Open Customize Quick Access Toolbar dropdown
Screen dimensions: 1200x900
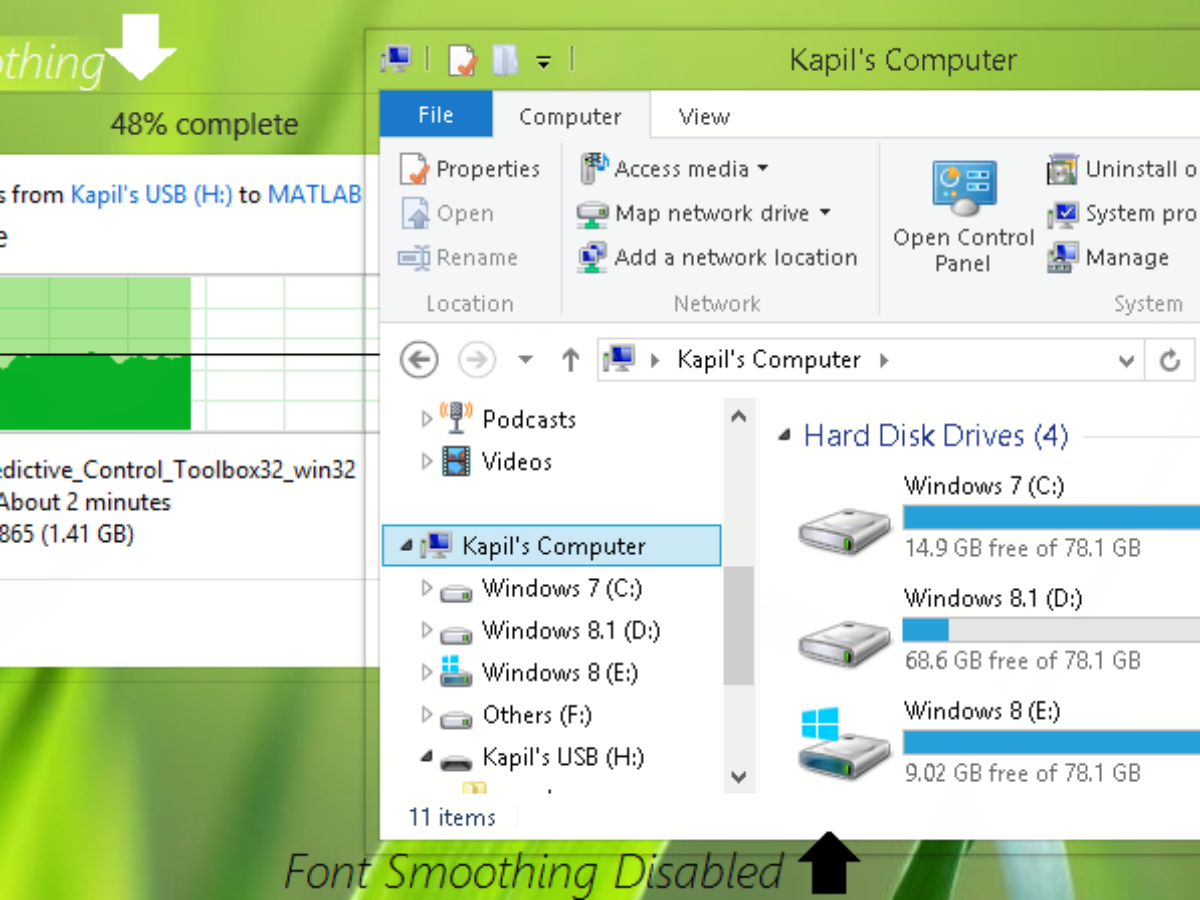pyautogui.click(x=543, y=62)
